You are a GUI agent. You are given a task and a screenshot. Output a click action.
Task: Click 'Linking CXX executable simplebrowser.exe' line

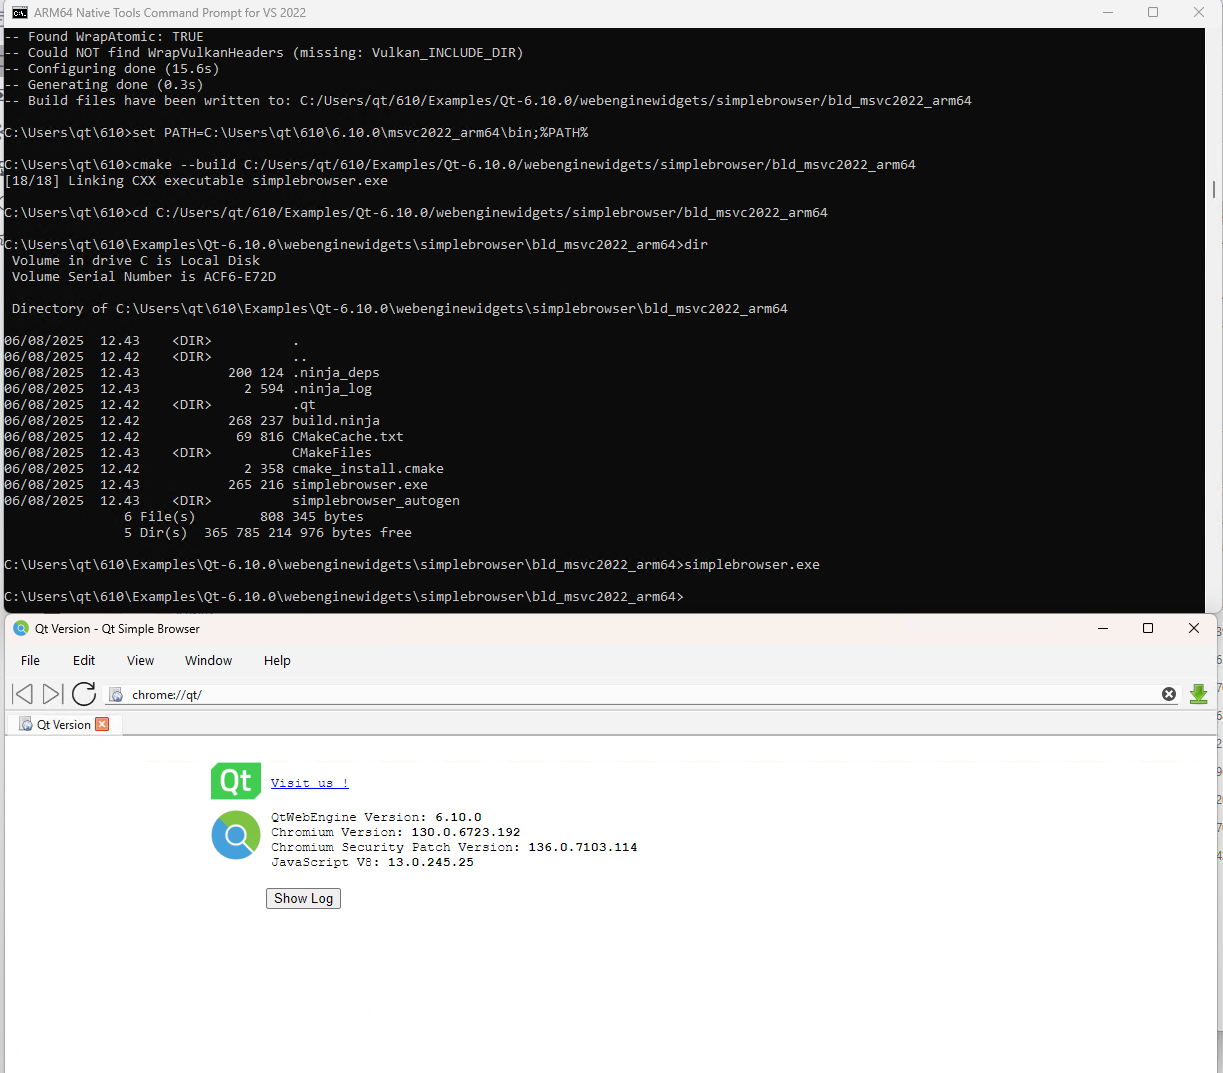196,181
